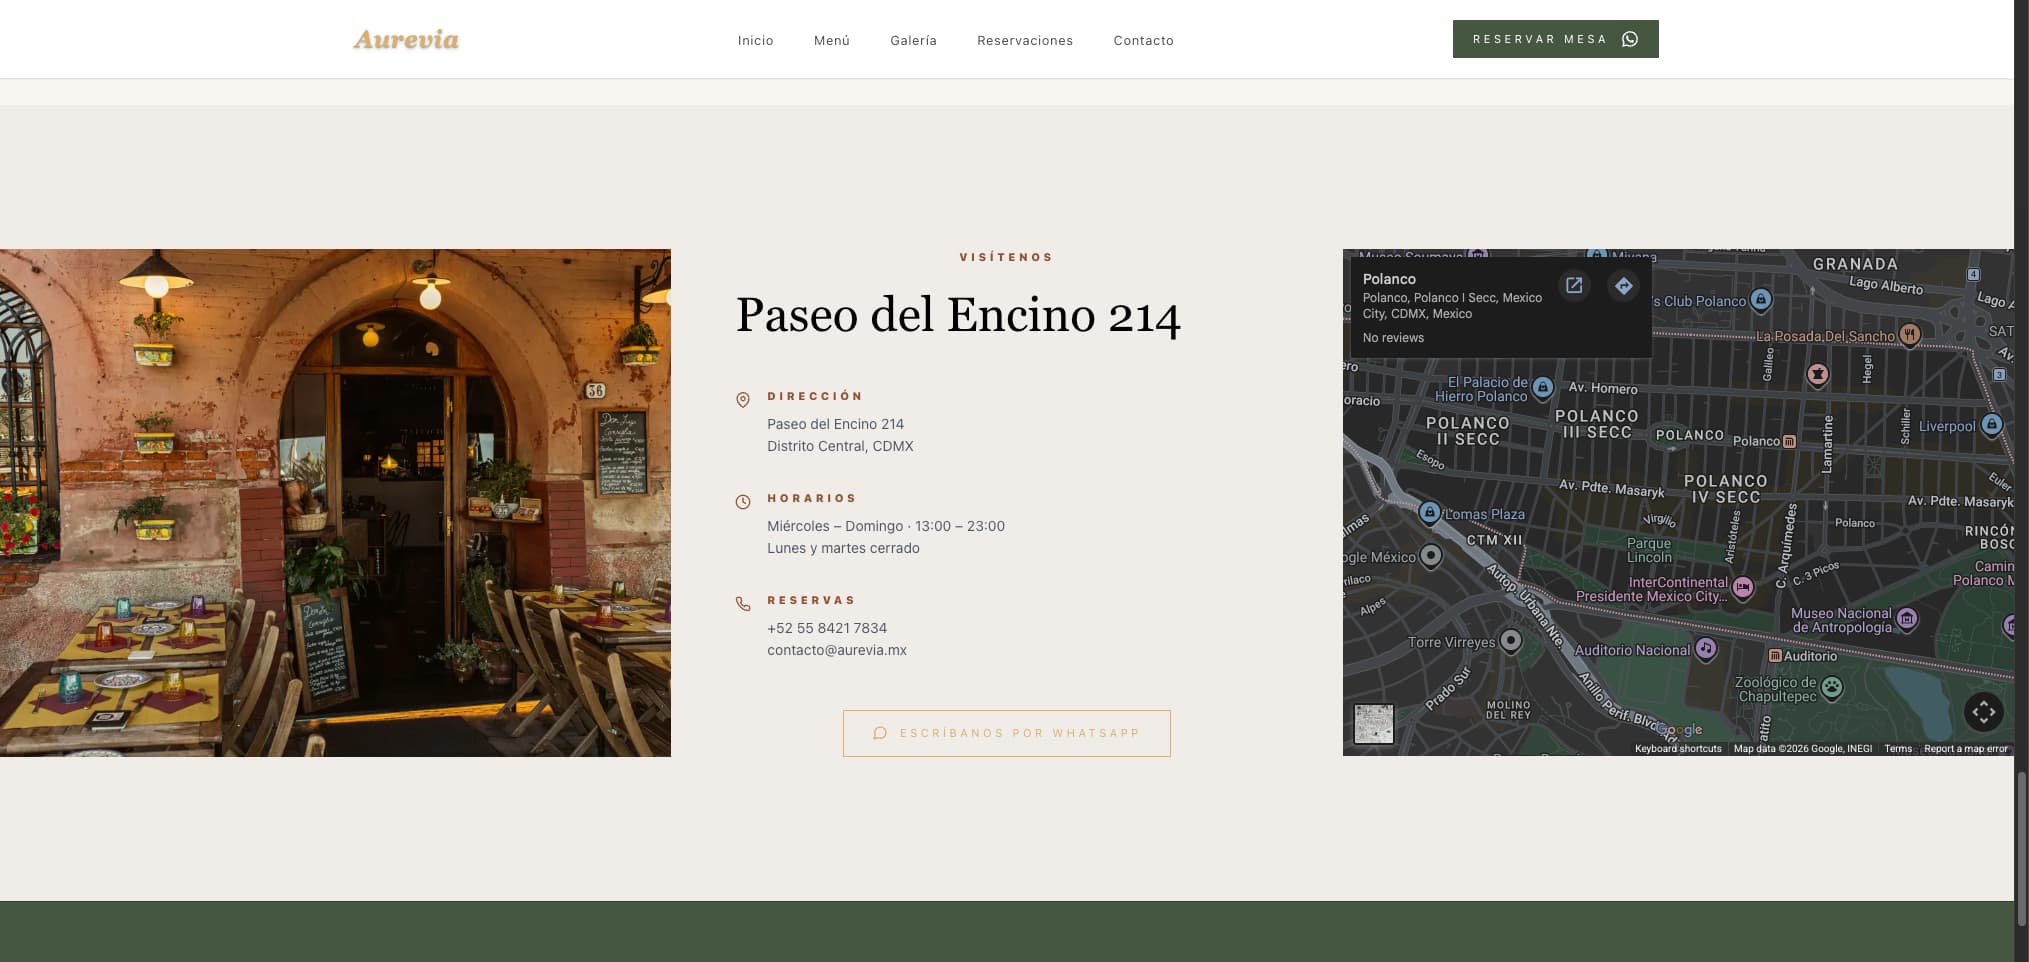2029x962 pixels.
Task: Click the Auditorio Nacional music marker
Action: [x=1706, y=649]
